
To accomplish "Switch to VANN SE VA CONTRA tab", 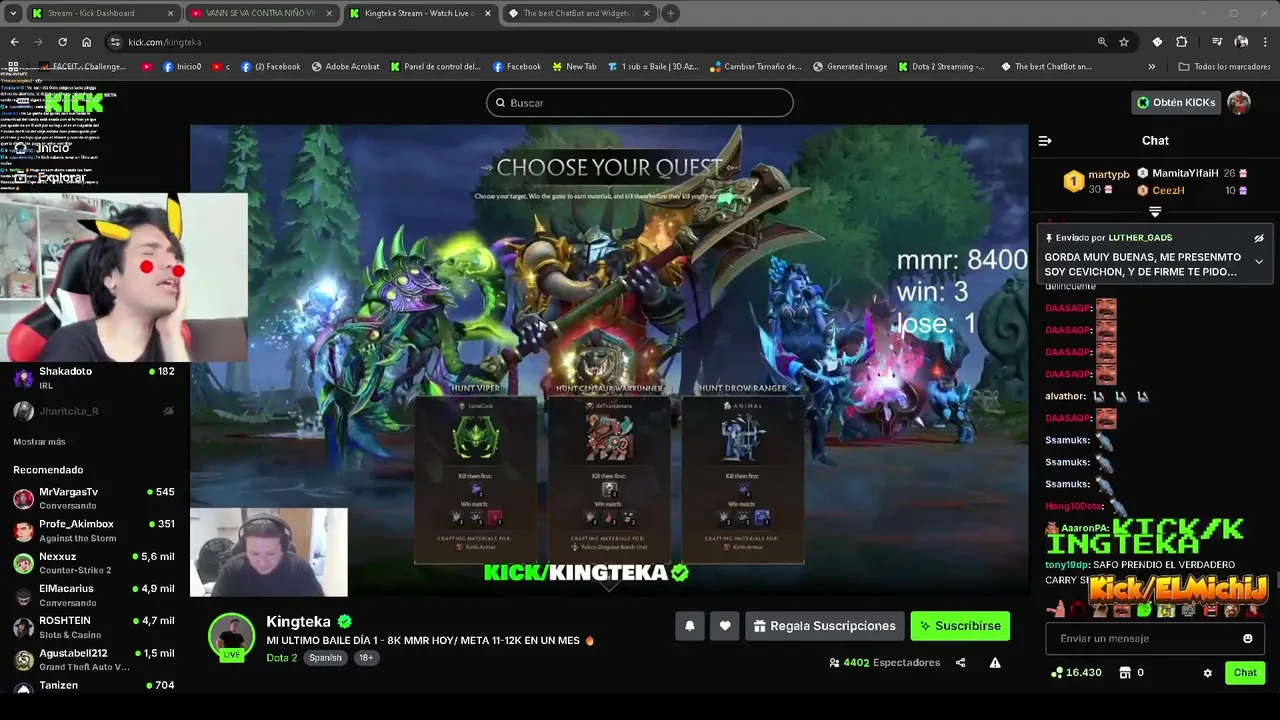I will (262, 13).
